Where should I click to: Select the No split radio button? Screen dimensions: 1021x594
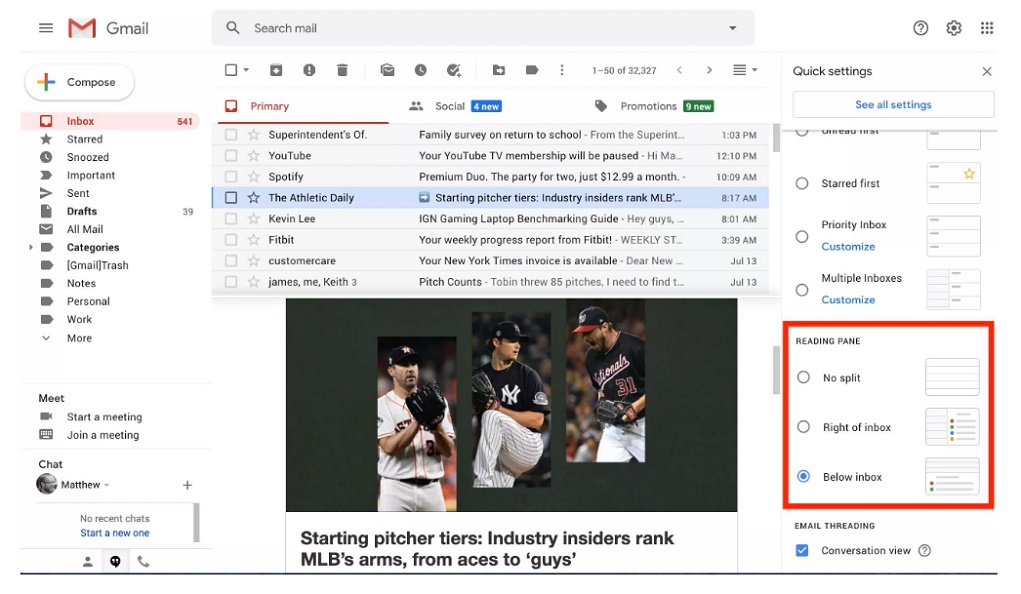pos(804,377)
